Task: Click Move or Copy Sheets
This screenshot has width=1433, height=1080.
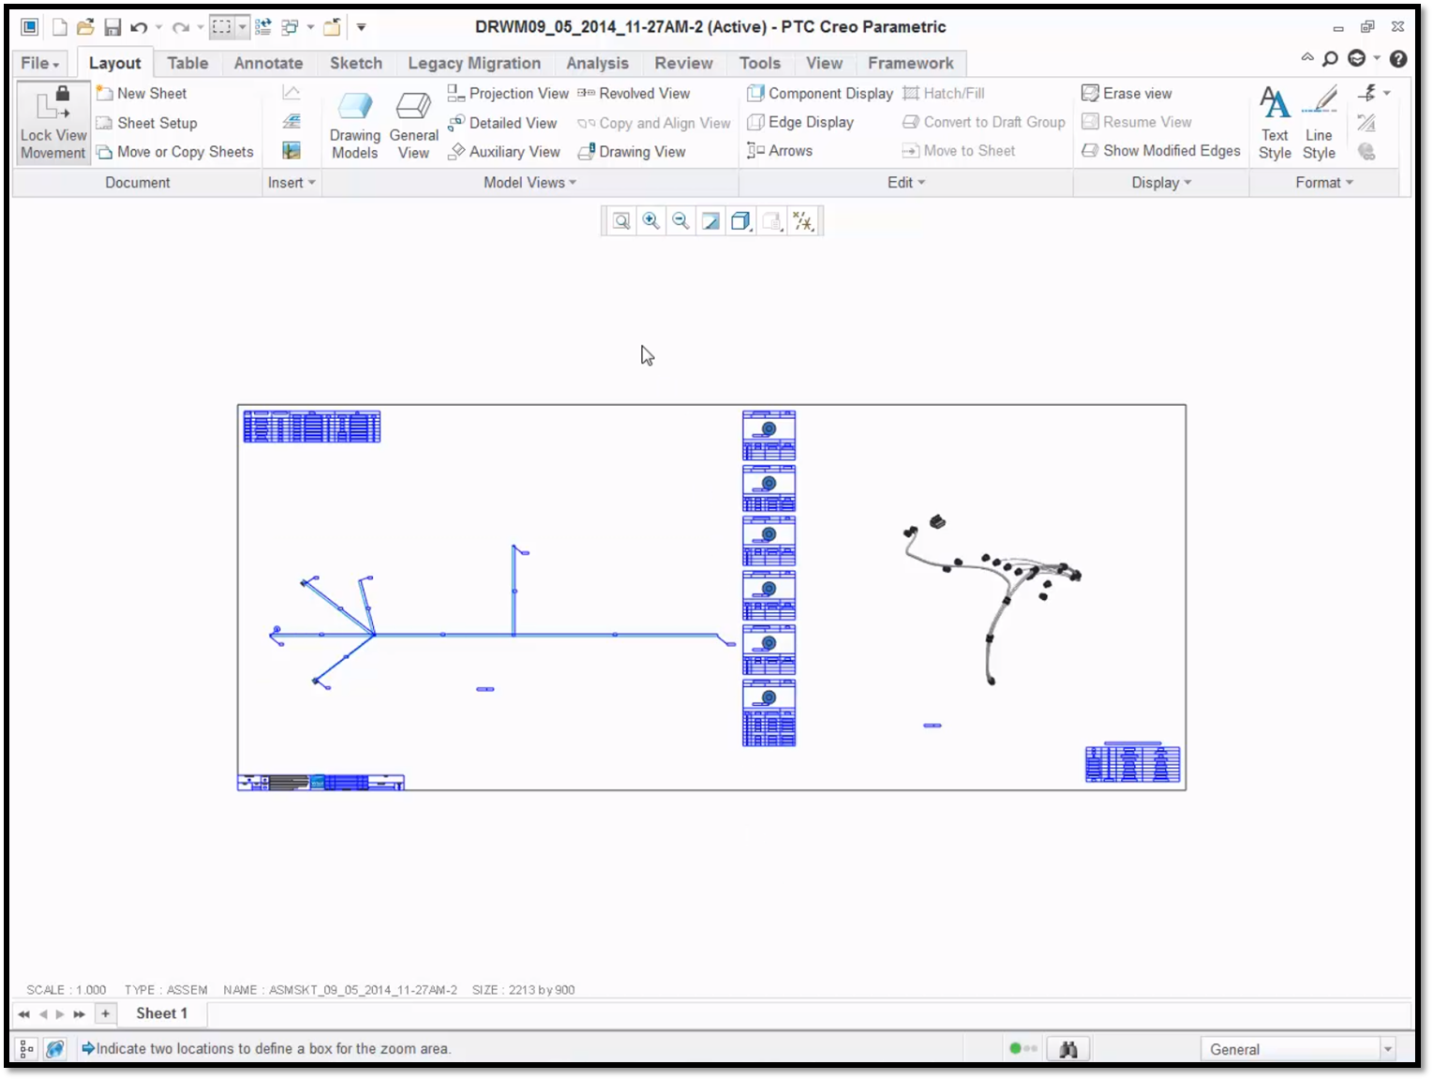Action: click(x=175, y=152)
